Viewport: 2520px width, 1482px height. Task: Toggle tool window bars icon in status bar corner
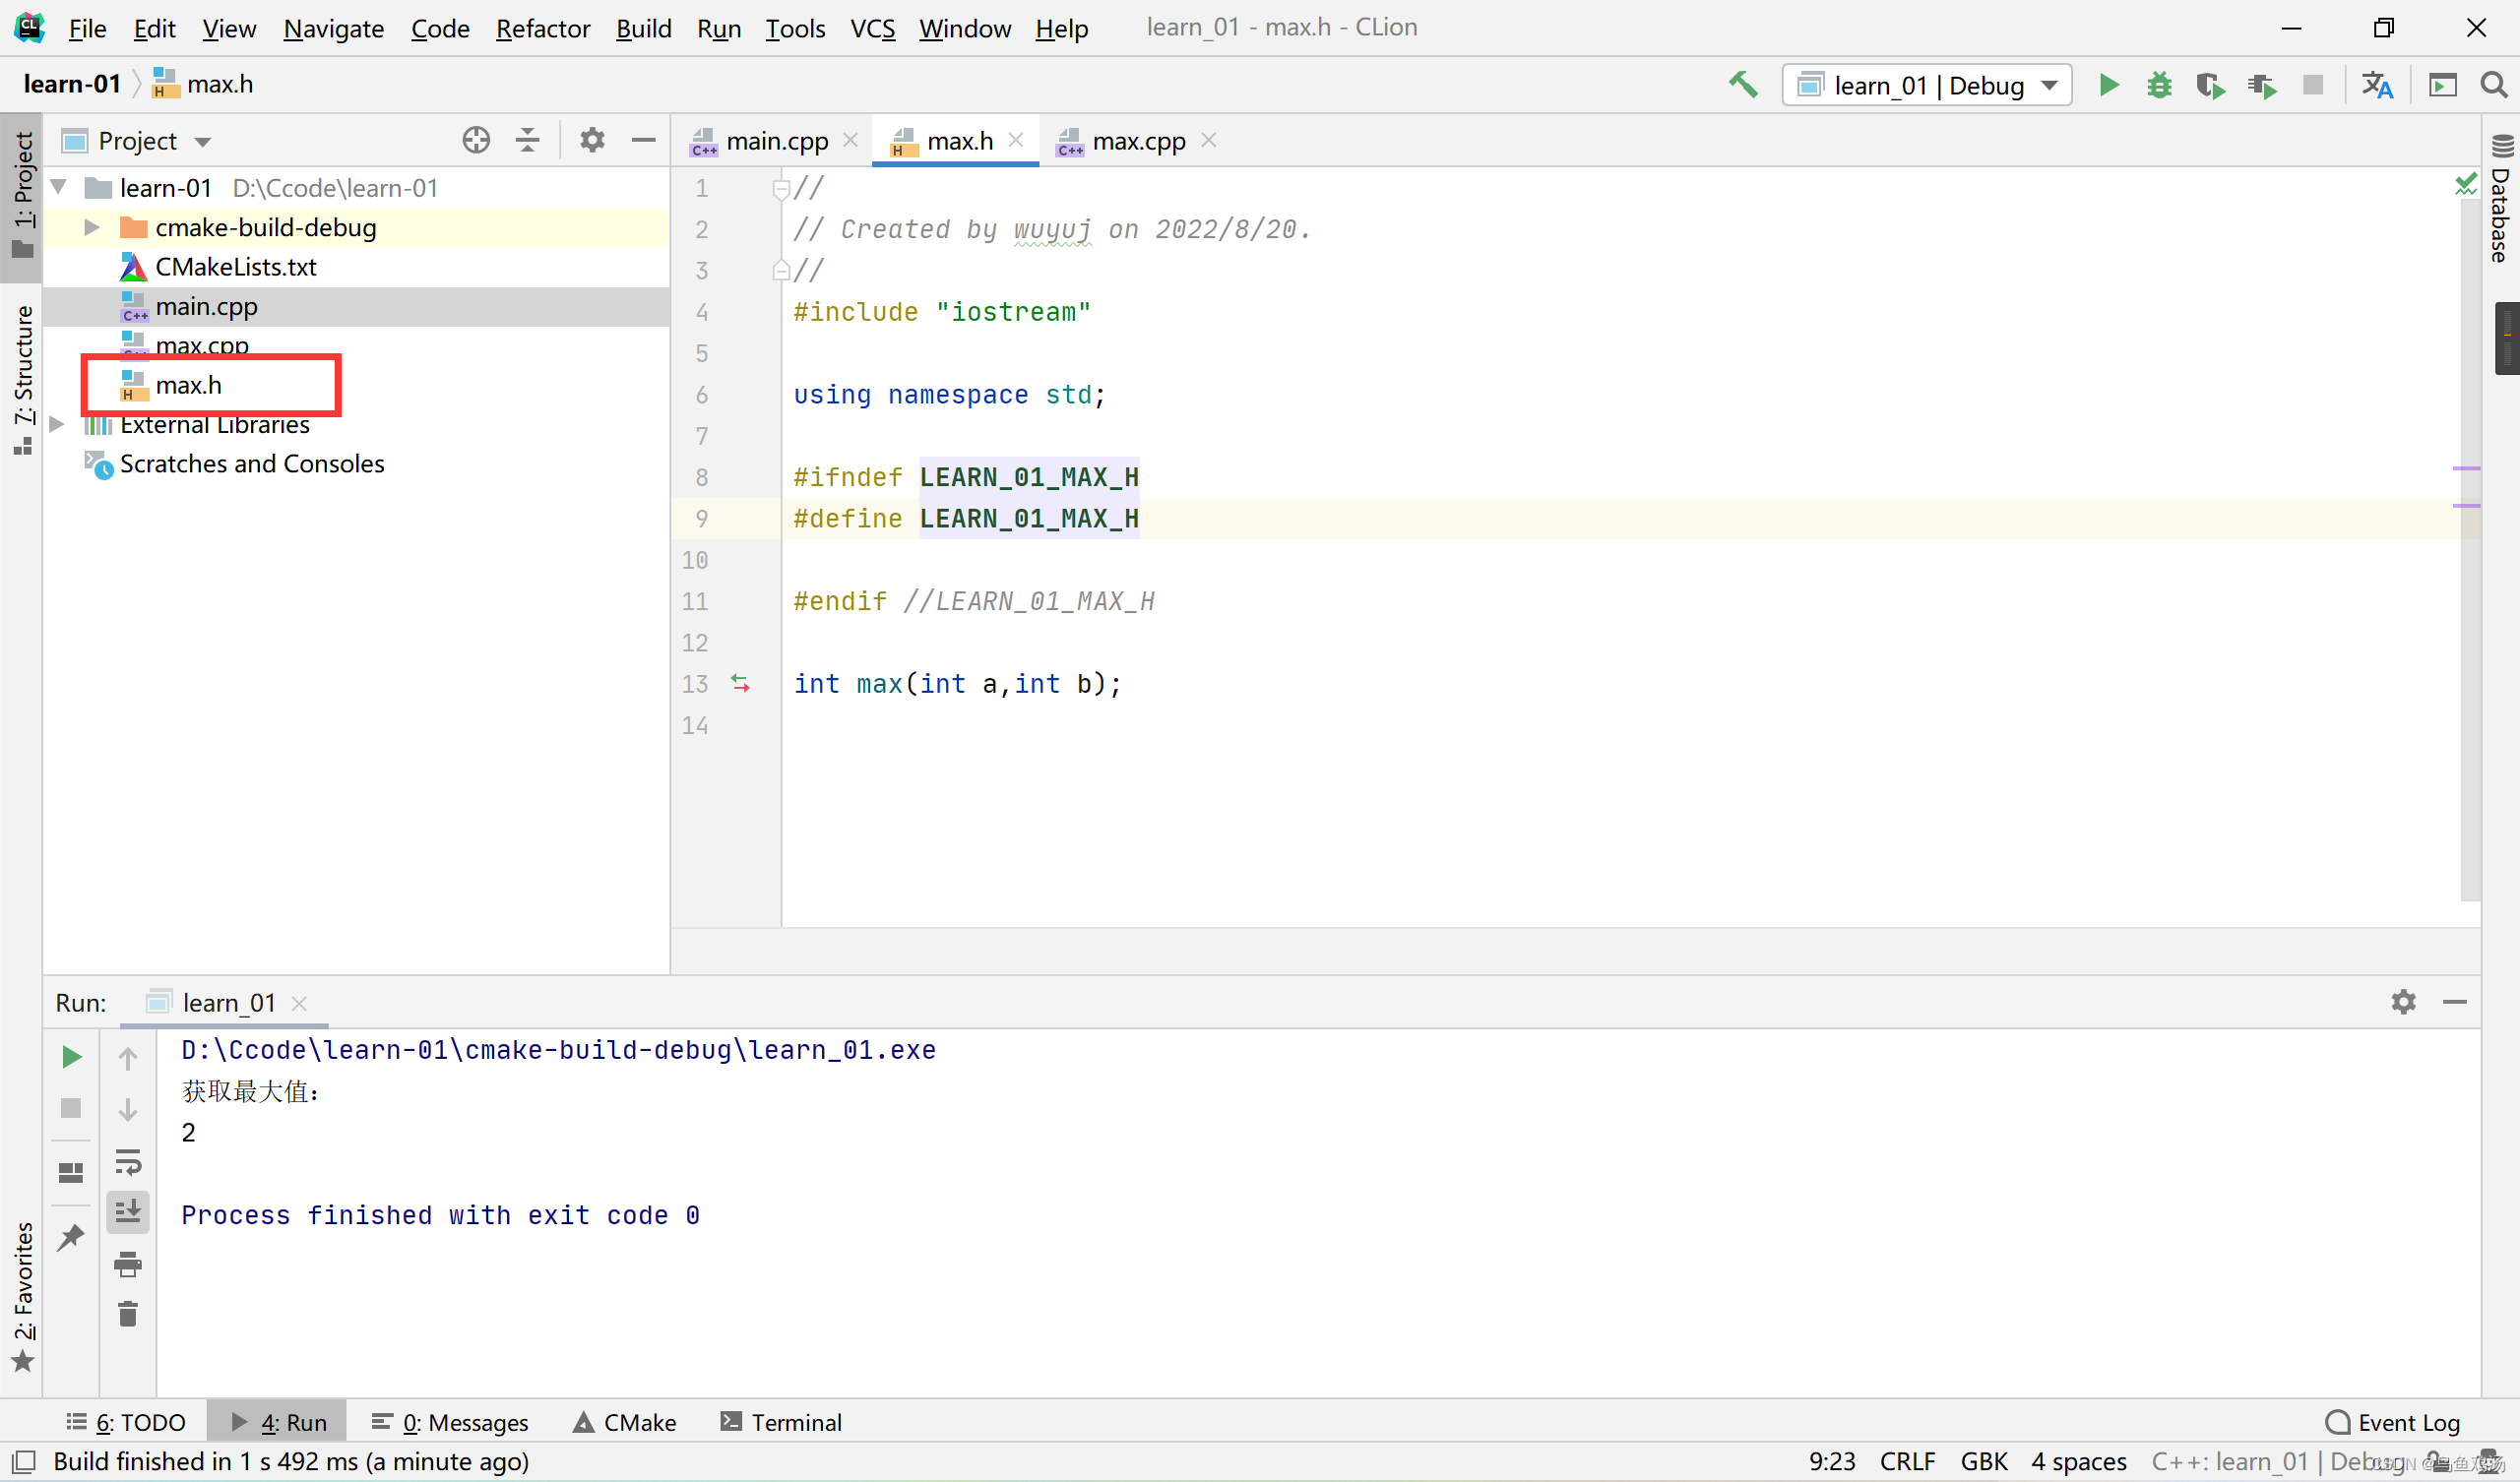click(24, 1461)
